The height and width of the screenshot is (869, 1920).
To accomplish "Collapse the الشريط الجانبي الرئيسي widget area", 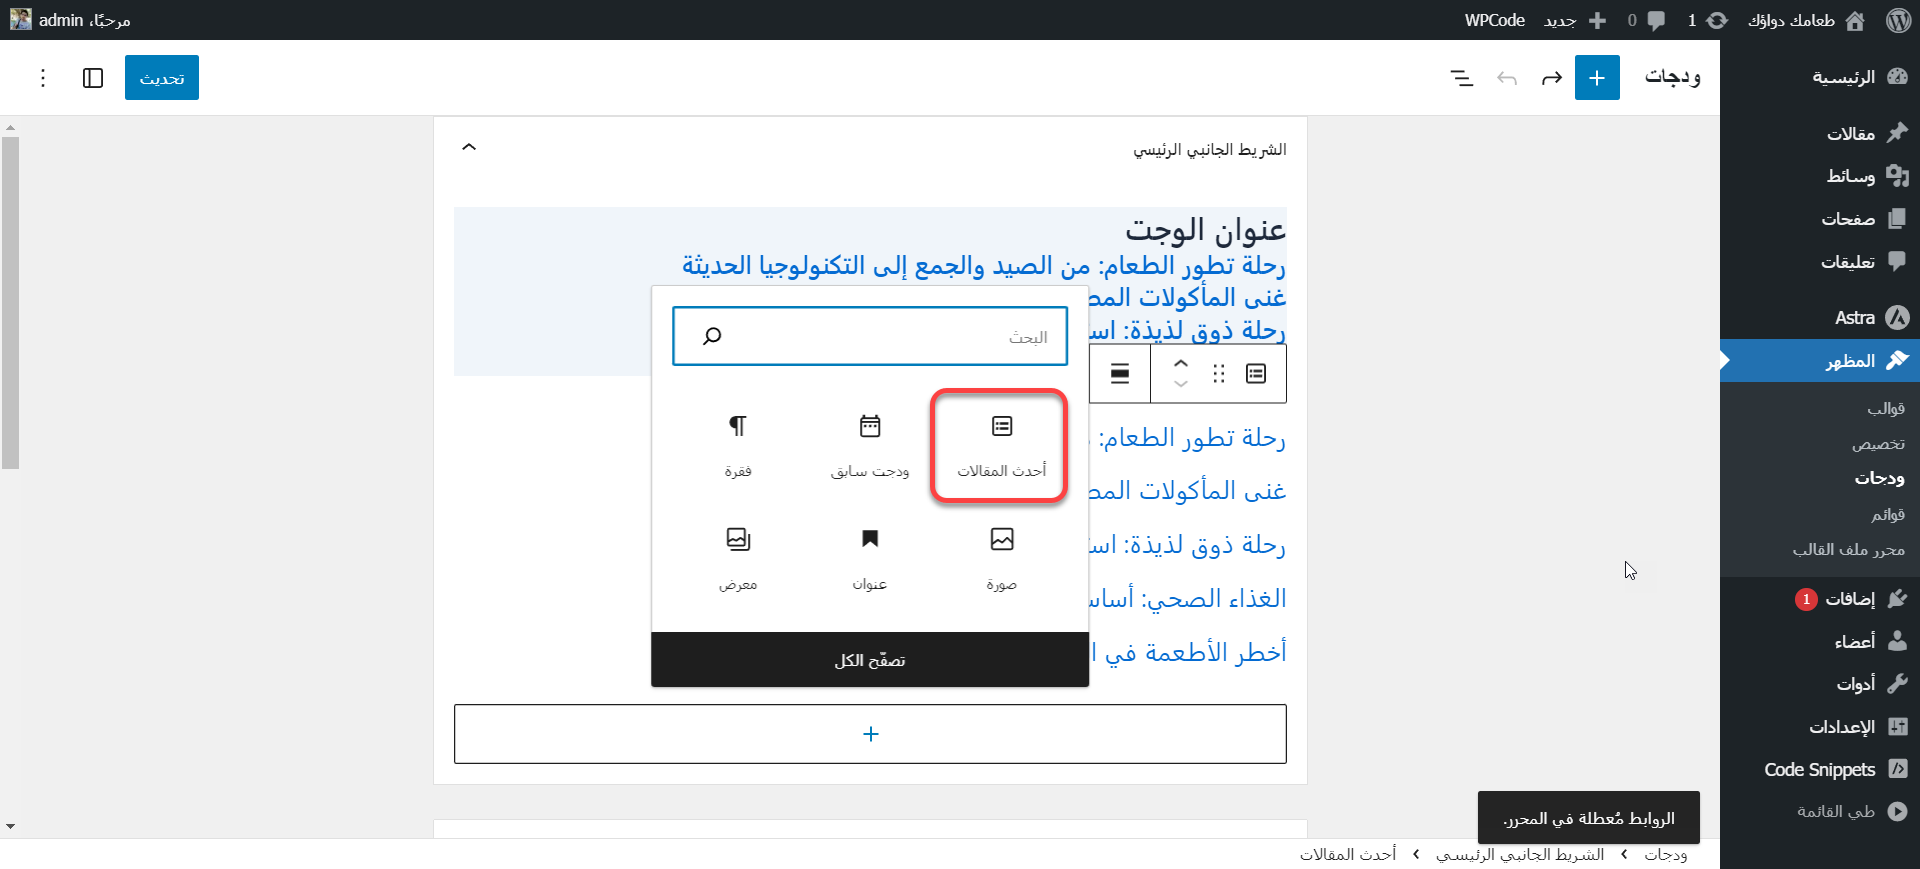I will [469, 148].
